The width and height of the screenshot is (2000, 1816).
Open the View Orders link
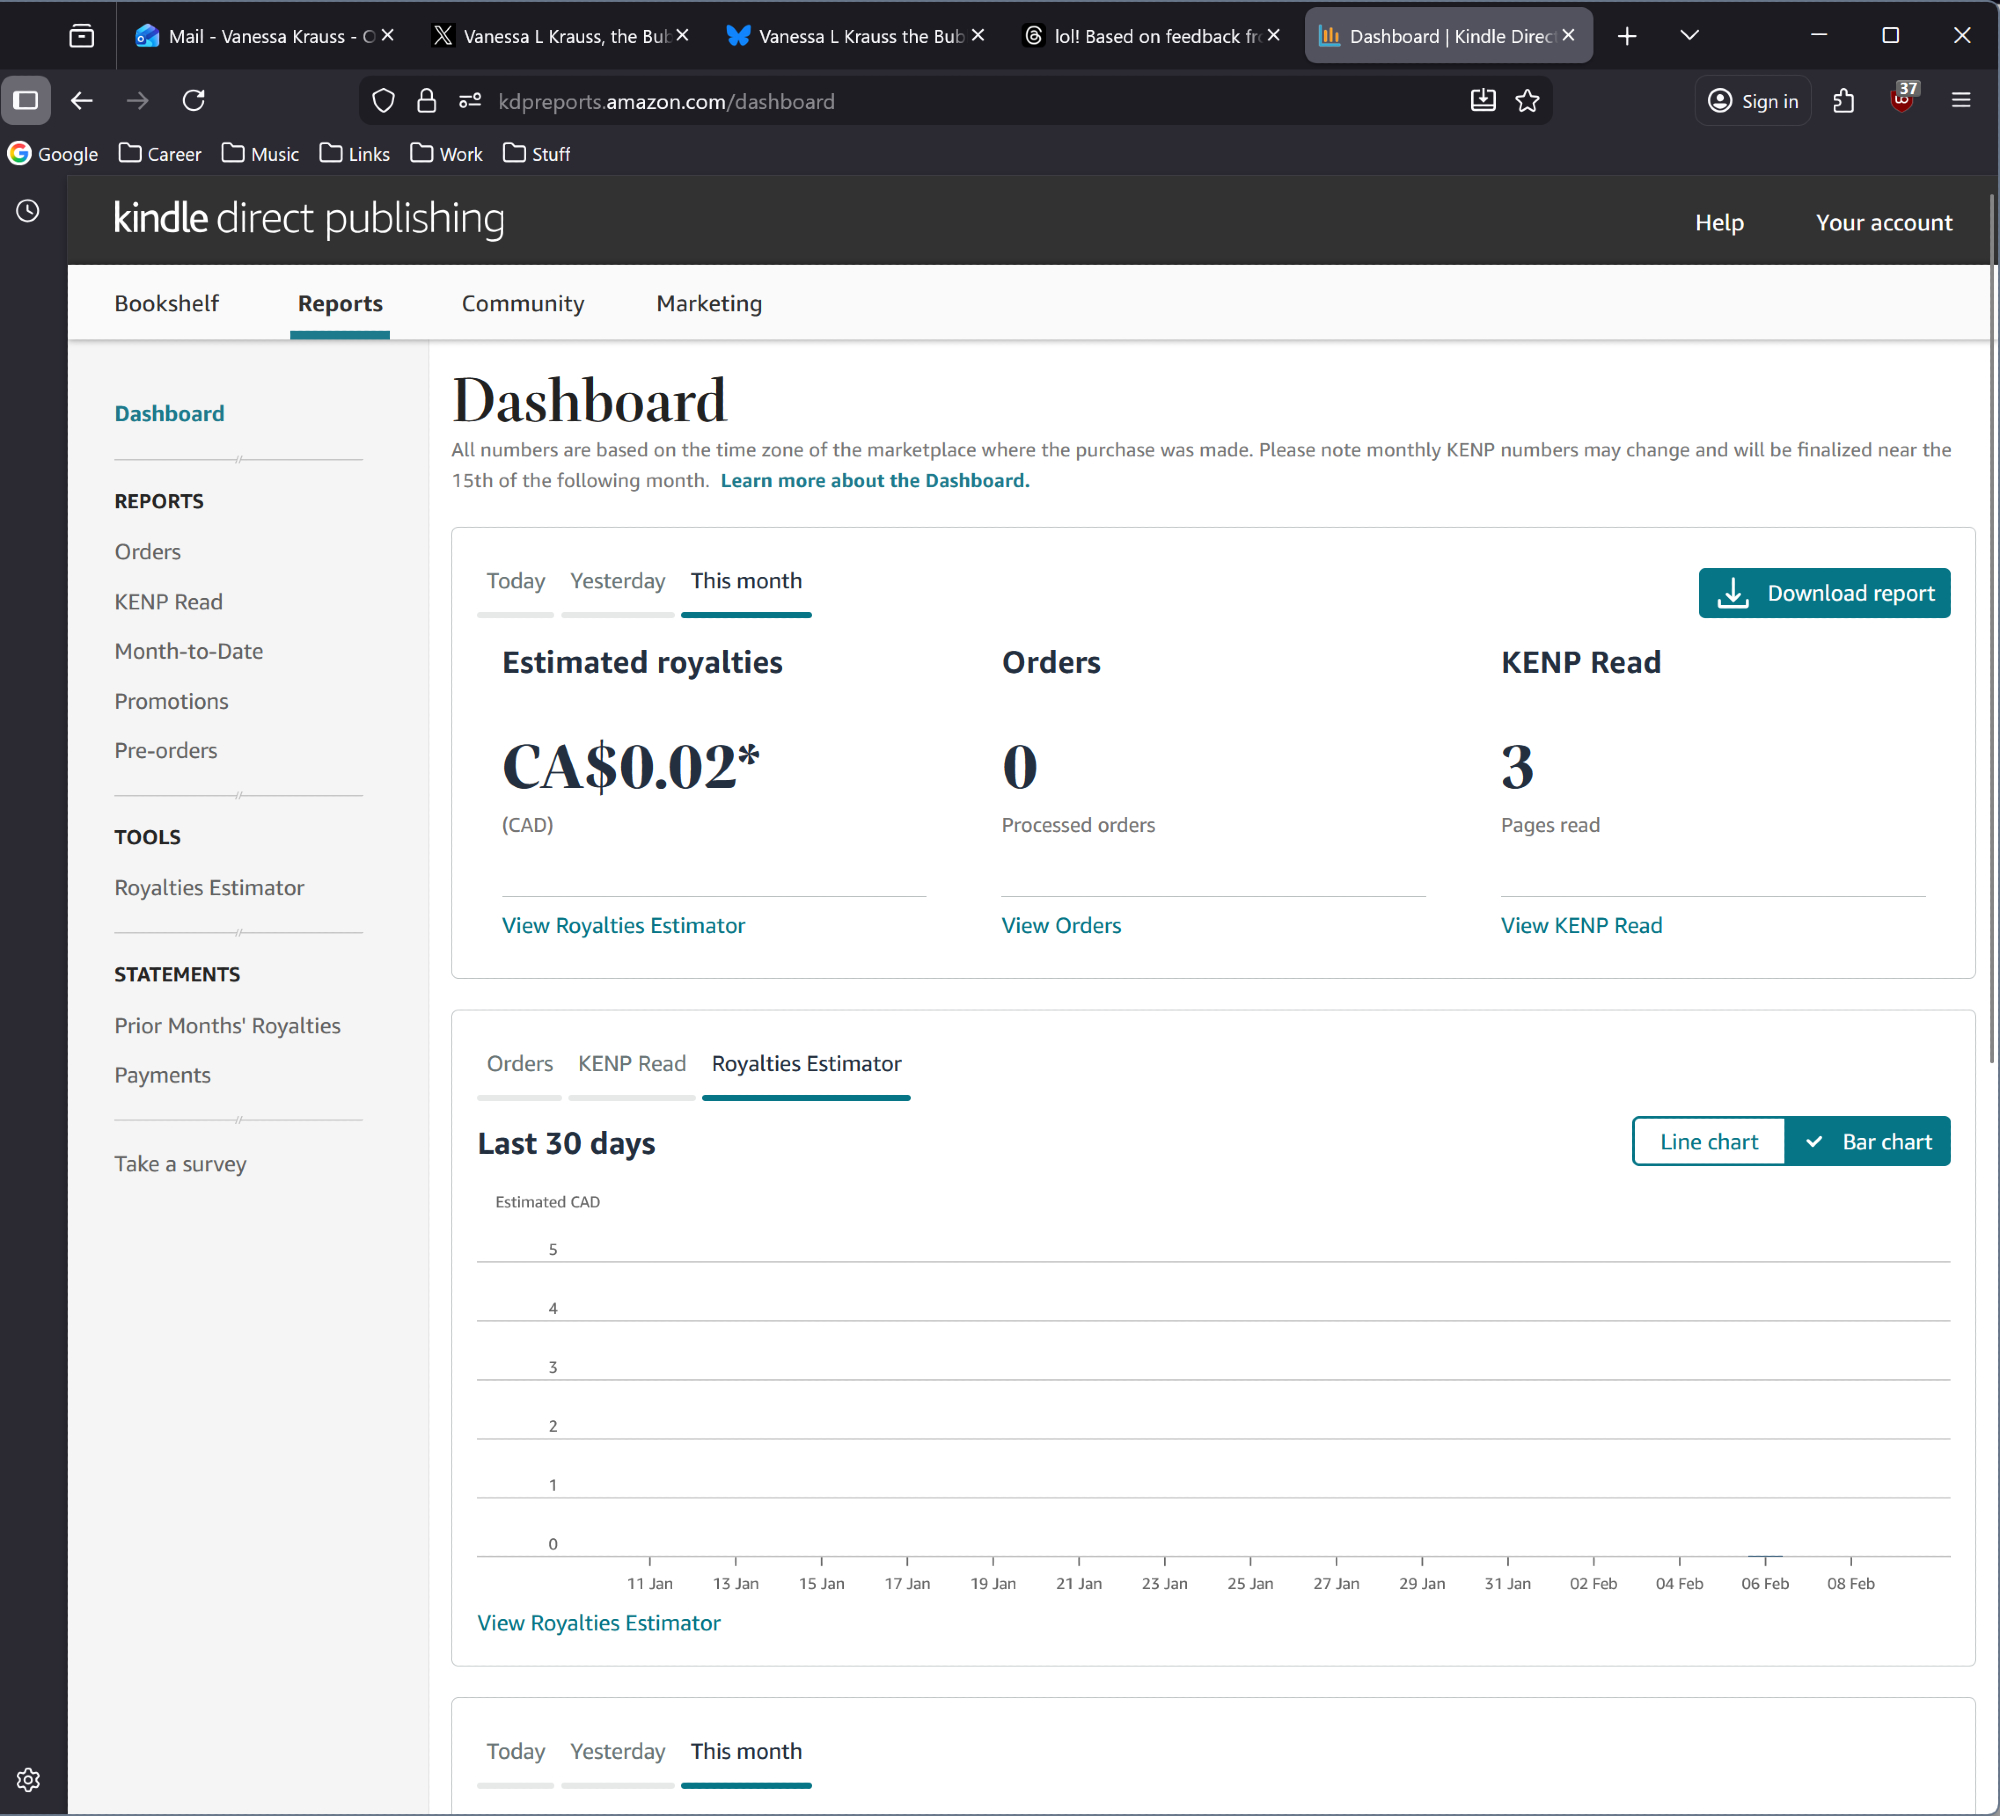point(1061,926)
